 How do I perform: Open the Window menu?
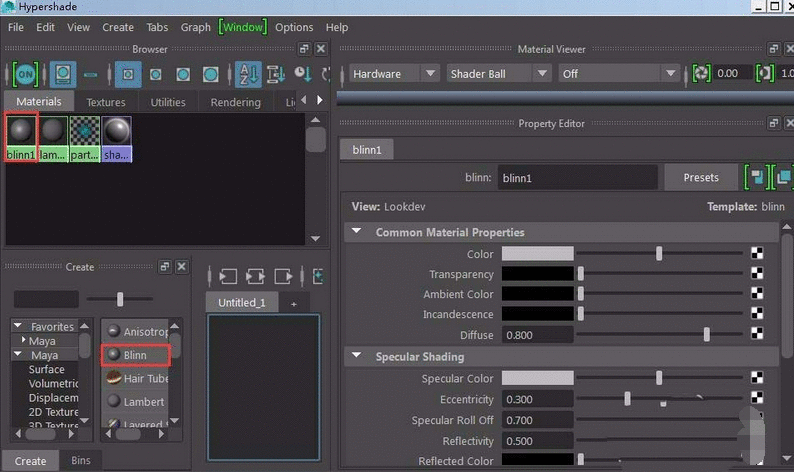(243, 27)
